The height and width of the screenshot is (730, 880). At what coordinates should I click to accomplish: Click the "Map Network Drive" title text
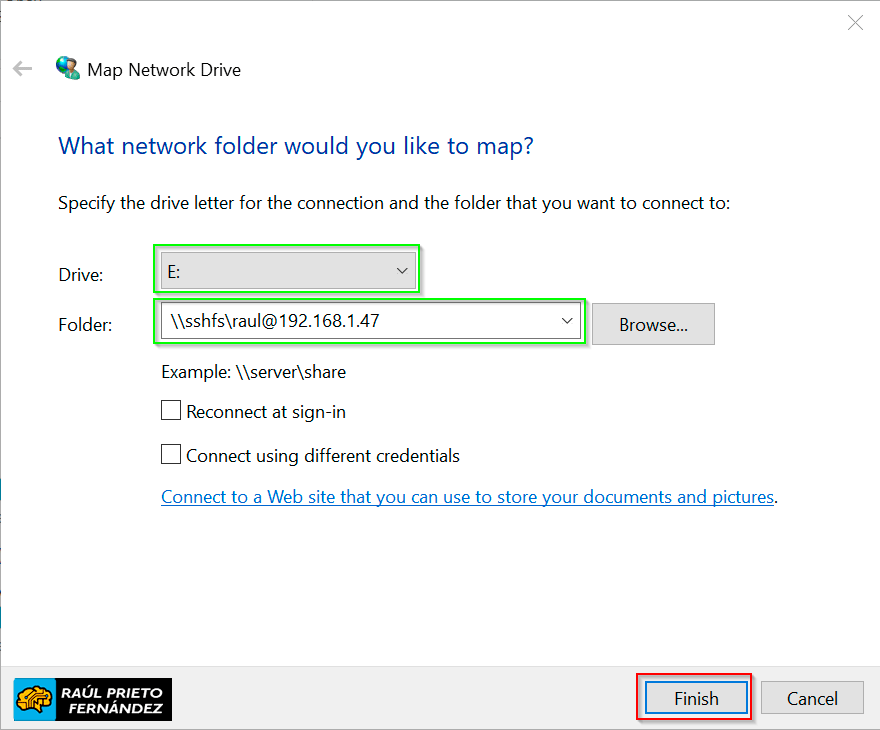pos(164,70)
